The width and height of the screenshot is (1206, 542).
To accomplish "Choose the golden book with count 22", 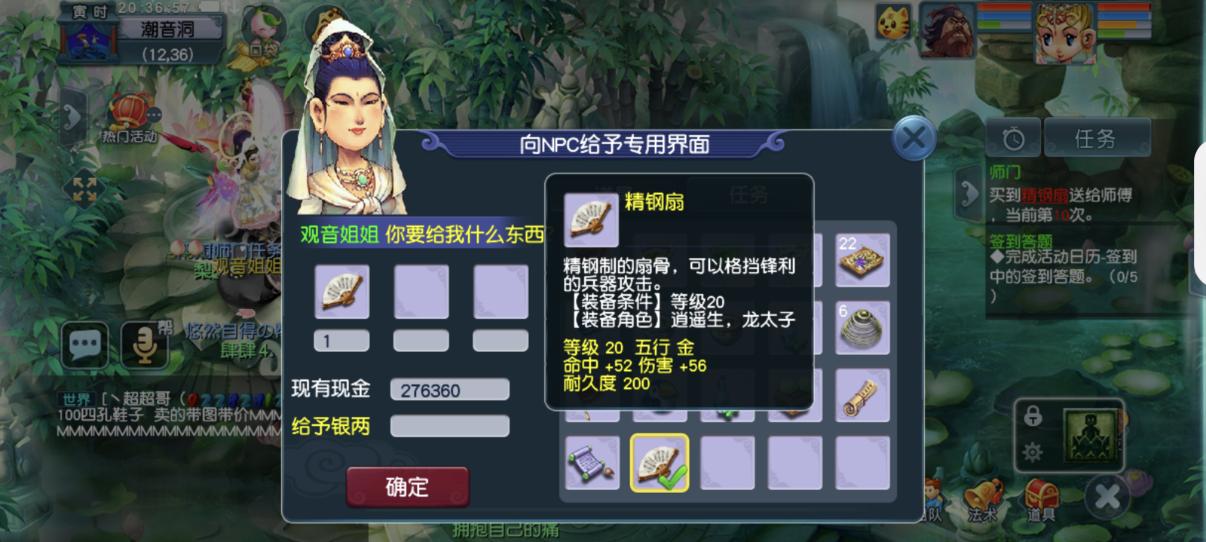I will click(x=863, y=261).
